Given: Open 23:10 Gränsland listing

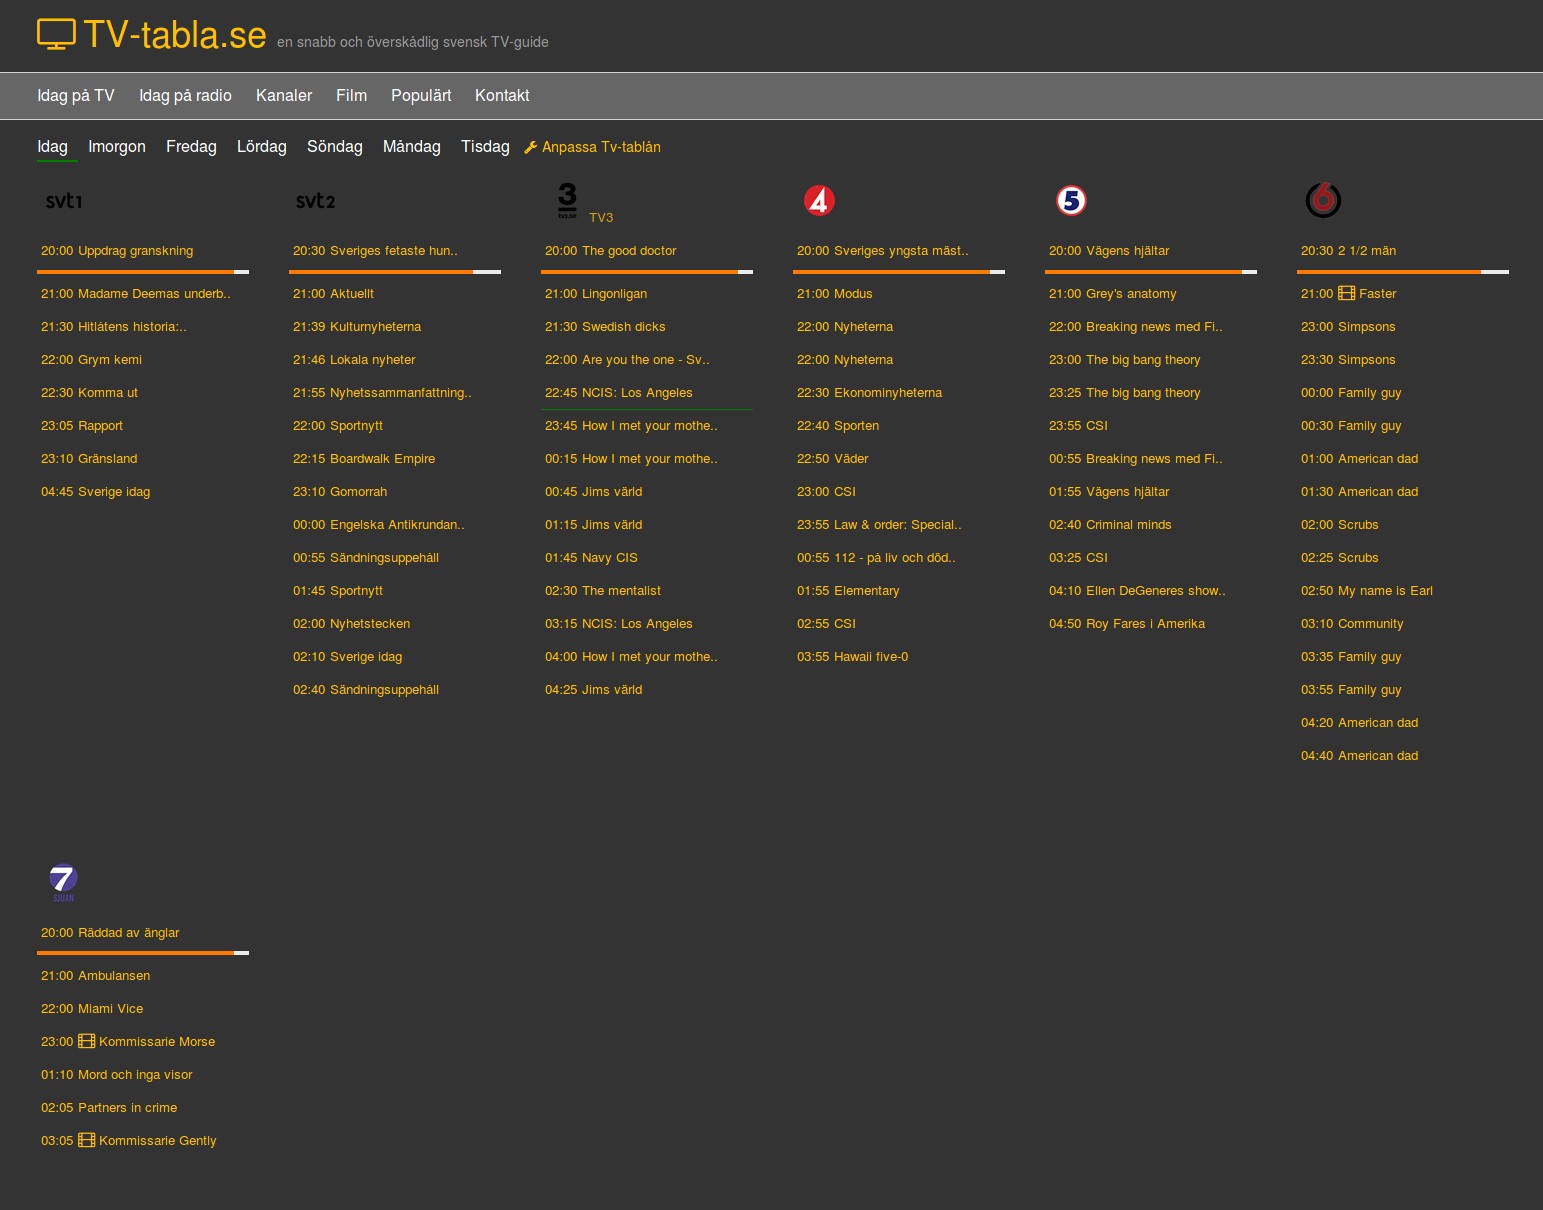Looking at the screenshot, I should (x=89, y=459).
